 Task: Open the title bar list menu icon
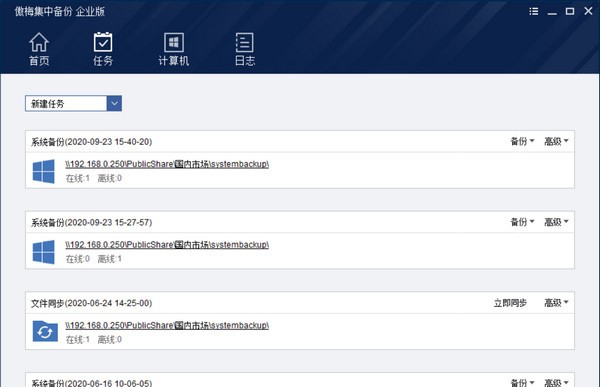[533, 11]
